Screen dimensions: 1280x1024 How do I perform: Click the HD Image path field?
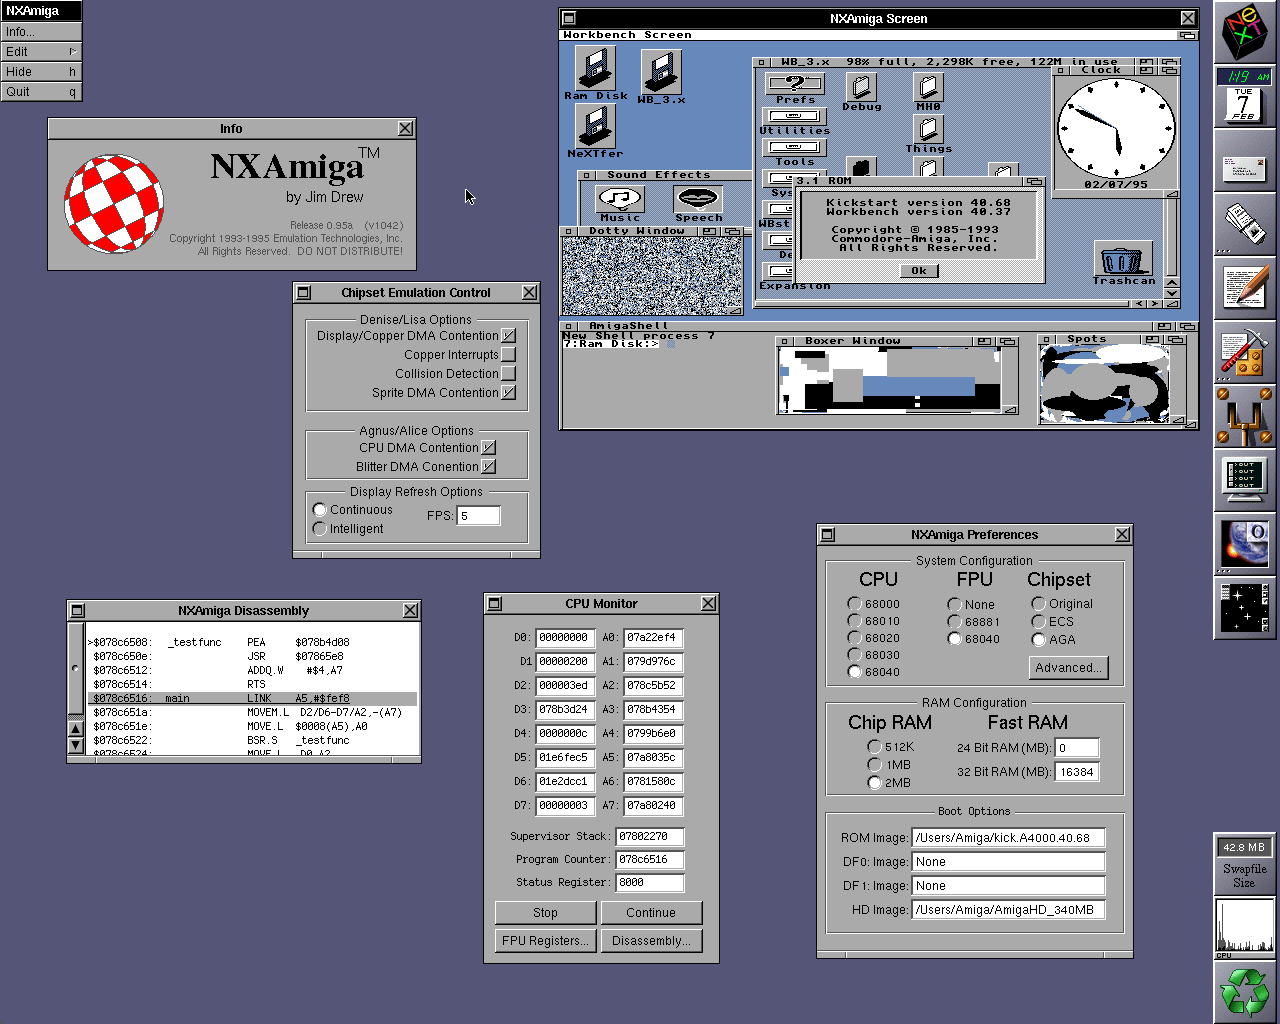pyautogui.click(x=1008, y=910)
